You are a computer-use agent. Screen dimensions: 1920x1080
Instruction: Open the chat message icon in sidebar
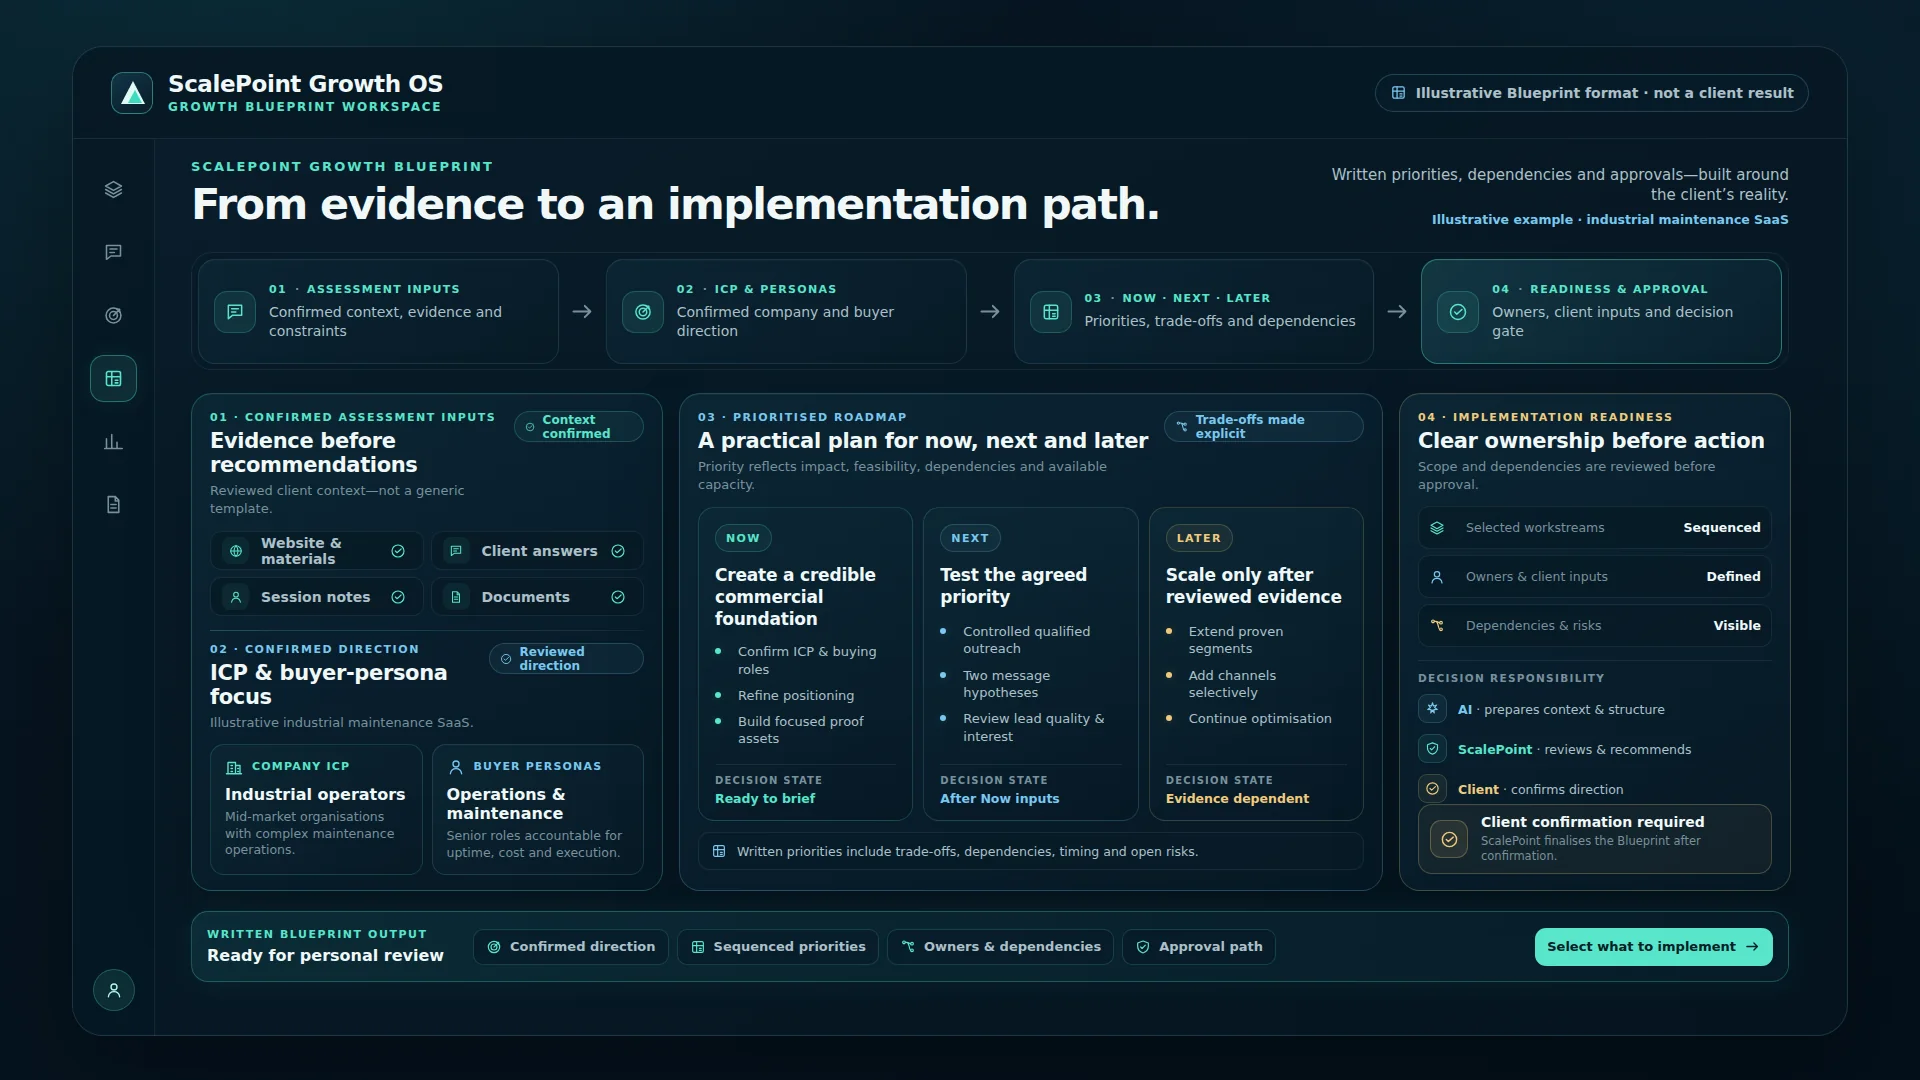coord(114,252)
